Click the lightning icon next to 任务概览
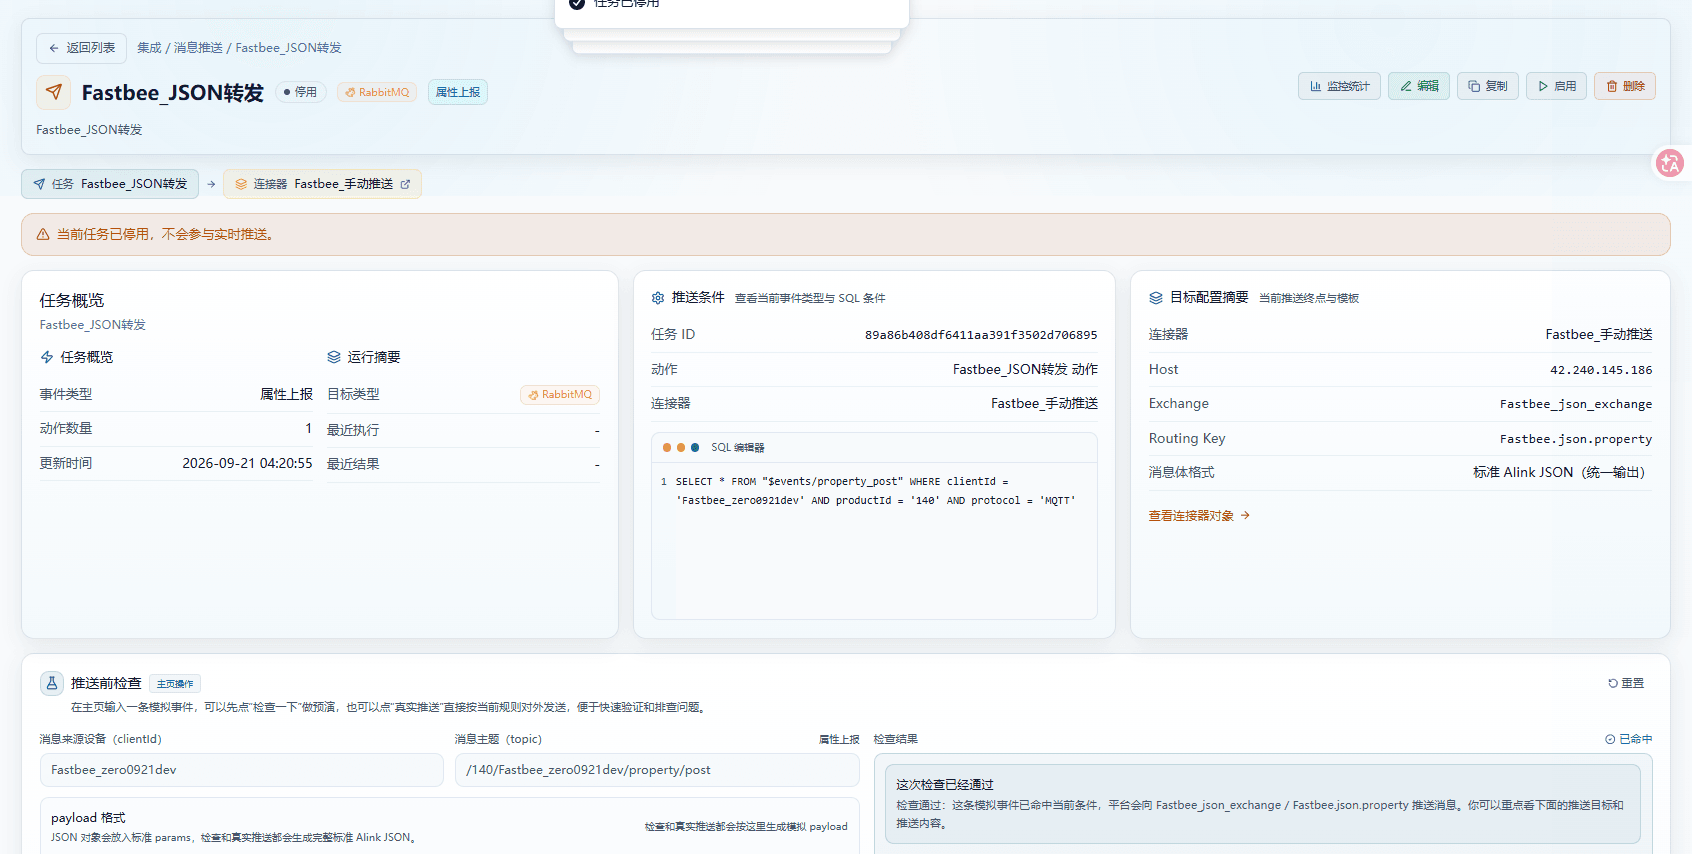Image resolution: width=1692 pixels, height=854 pixels. [47, 357]
